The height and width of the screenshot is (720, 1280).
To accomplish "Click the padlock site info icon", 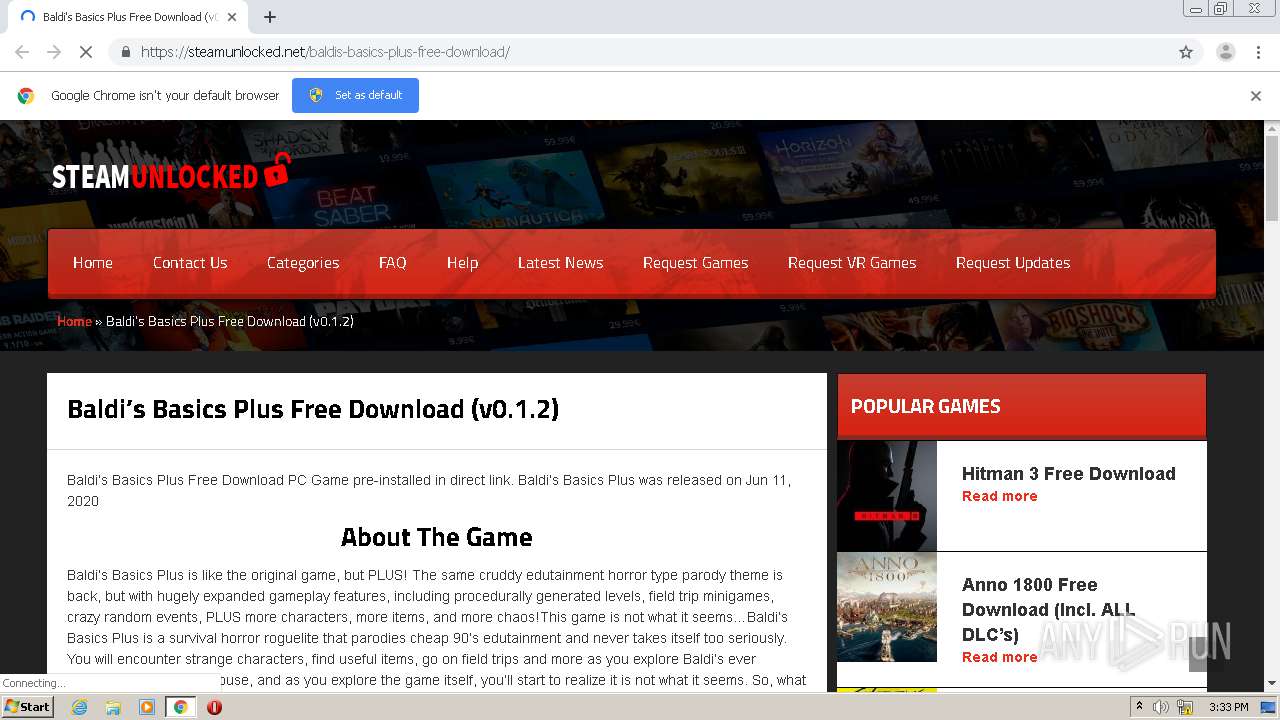I will pyautogui.click(x=125, y=52).
